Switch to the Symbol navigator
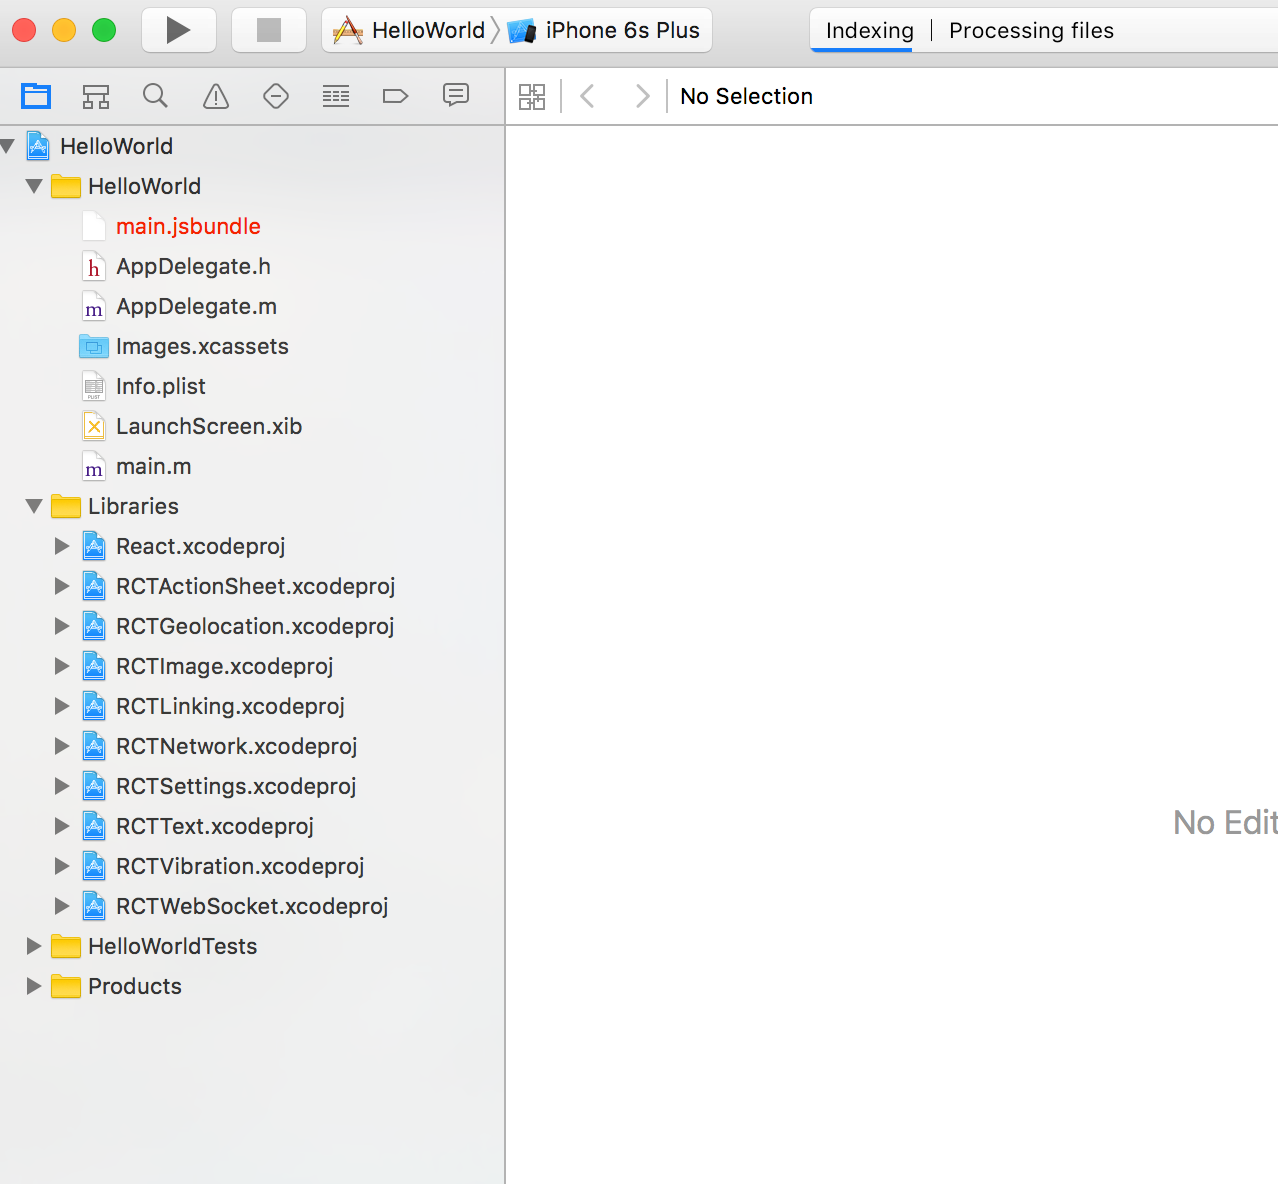 click(x=96, y=96)
